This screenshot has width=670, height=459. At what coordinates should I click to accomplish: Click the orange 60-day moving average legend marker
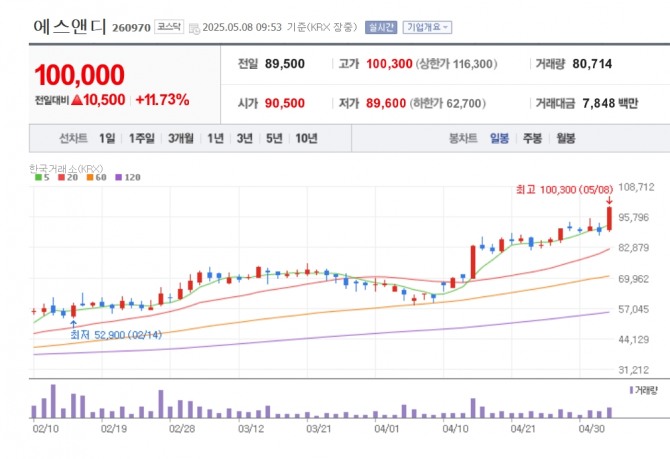pos(90,177)
